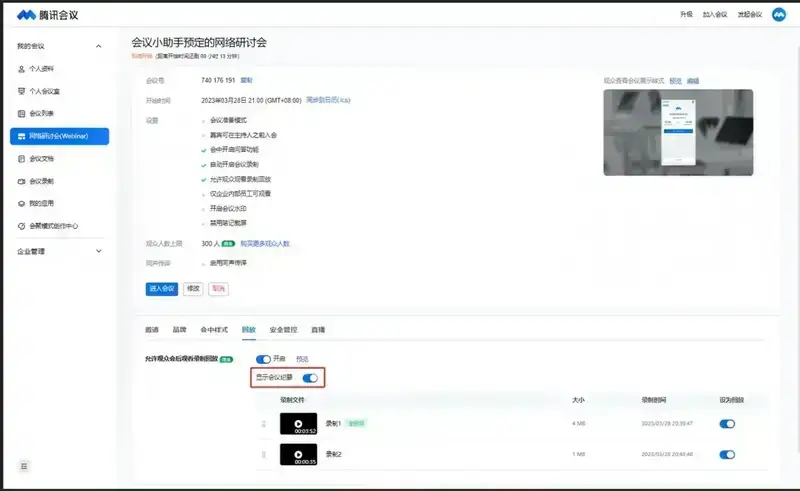Toggle 显示会议纪要 switch
This screenshot has height=491, width=800.
[x=310, y=378]
